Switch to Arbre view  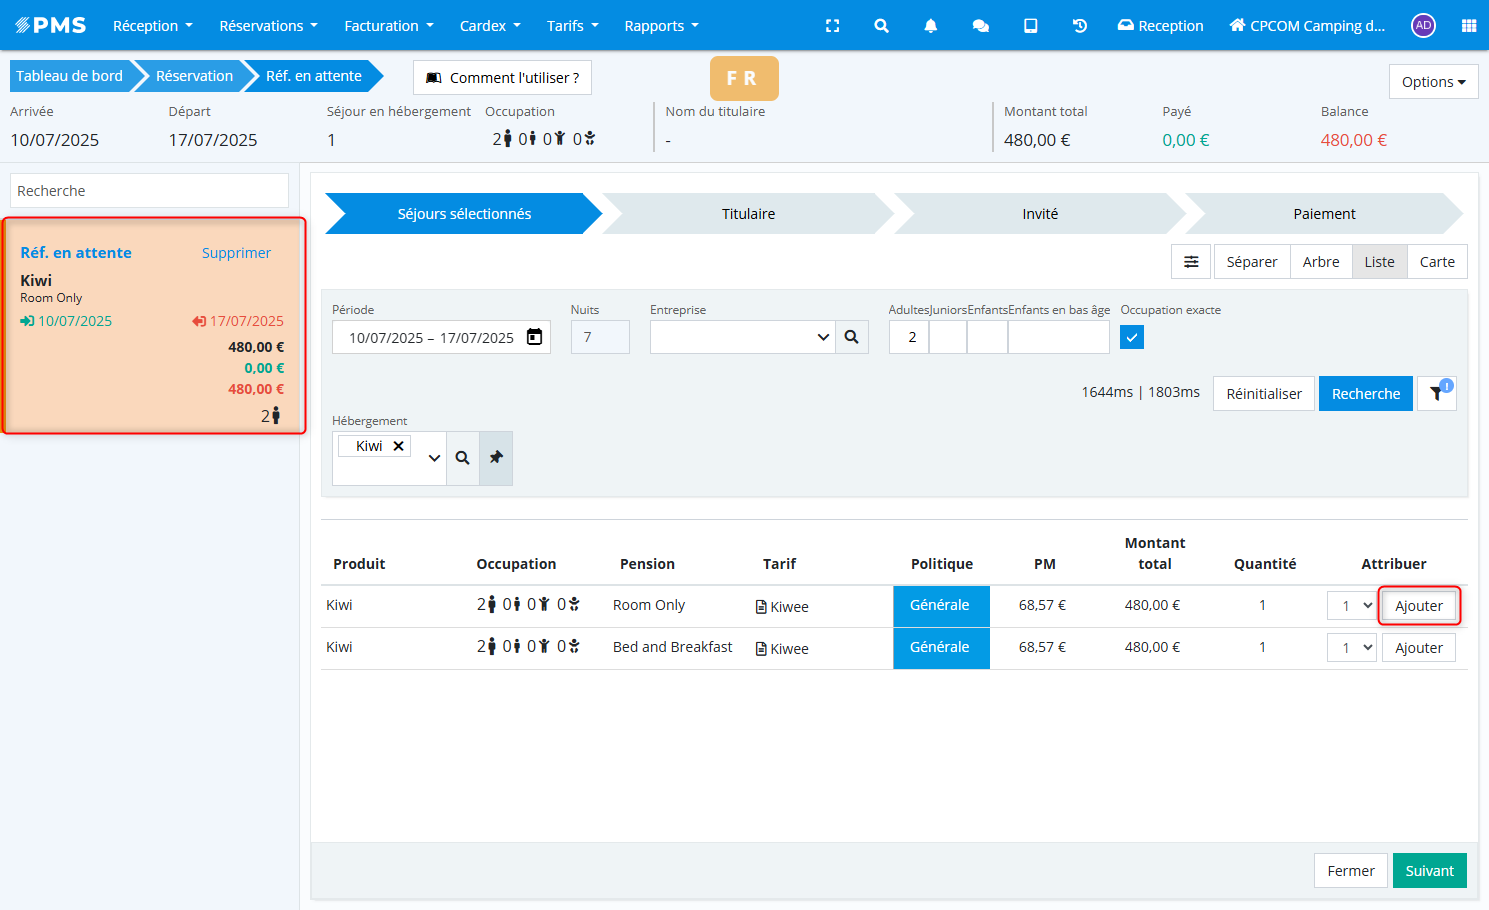[x=1320, y=262]
